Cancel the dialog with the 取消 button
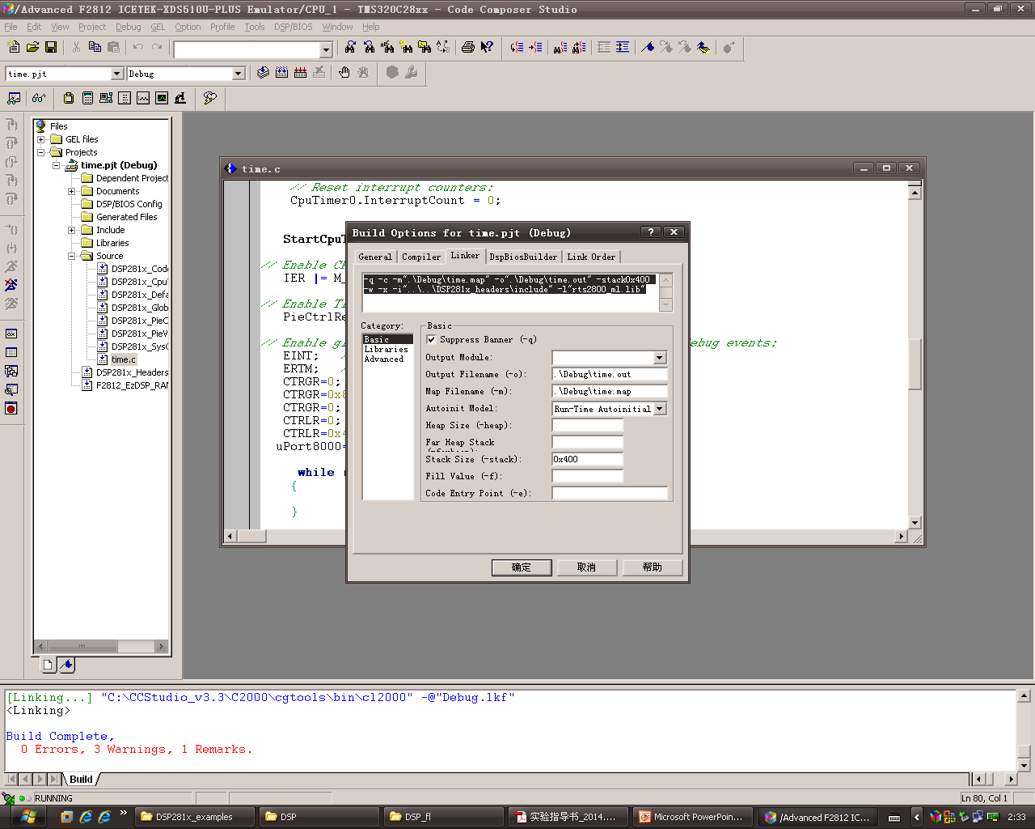Viewport: 1035px width, 829px height. coord(587,568)
